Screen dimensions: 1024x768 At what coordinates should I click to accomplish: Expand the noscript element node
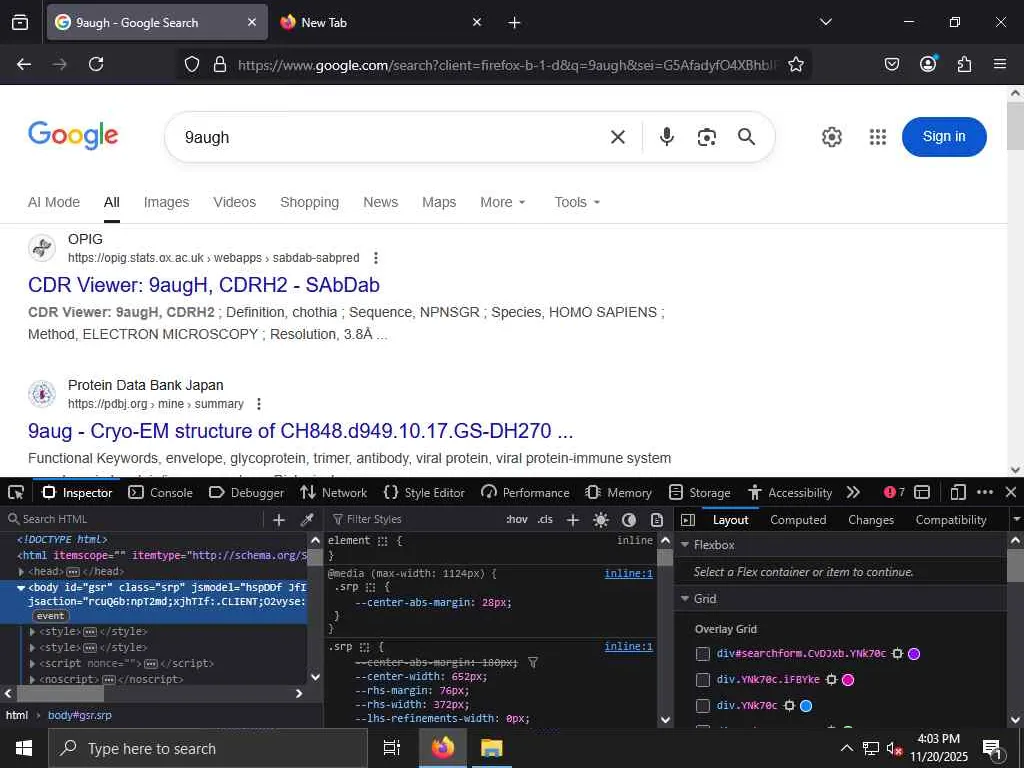pos(33,679)
